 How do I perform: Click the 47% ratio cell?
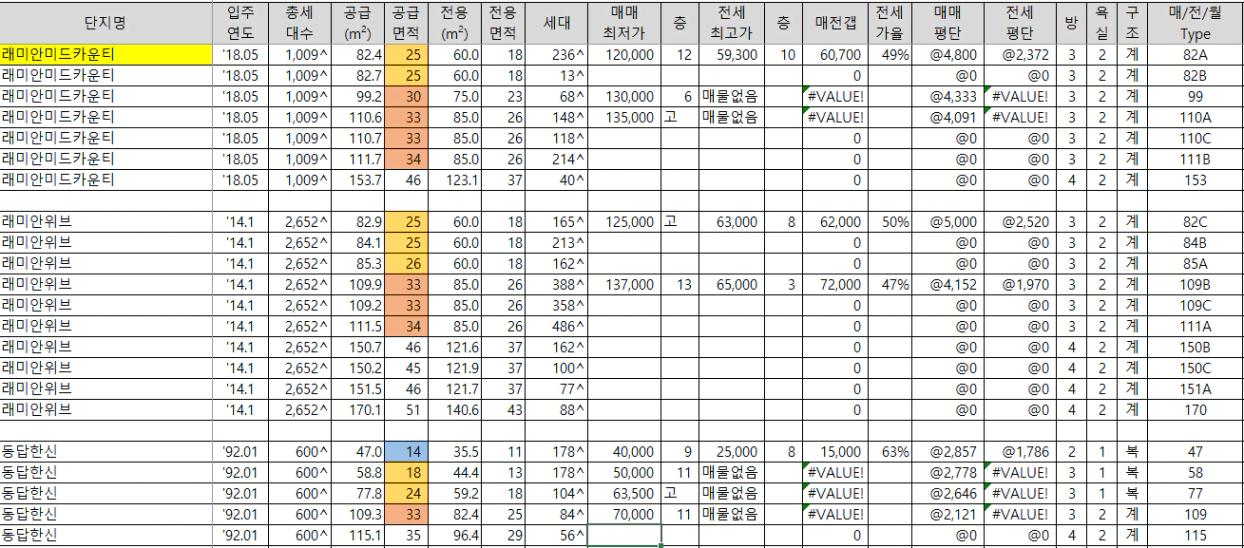point(889,285)
